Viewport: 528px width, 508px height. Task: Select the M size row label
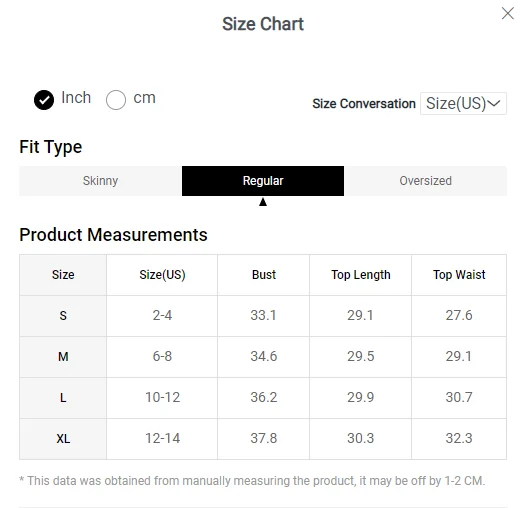(x=63, y=357)
